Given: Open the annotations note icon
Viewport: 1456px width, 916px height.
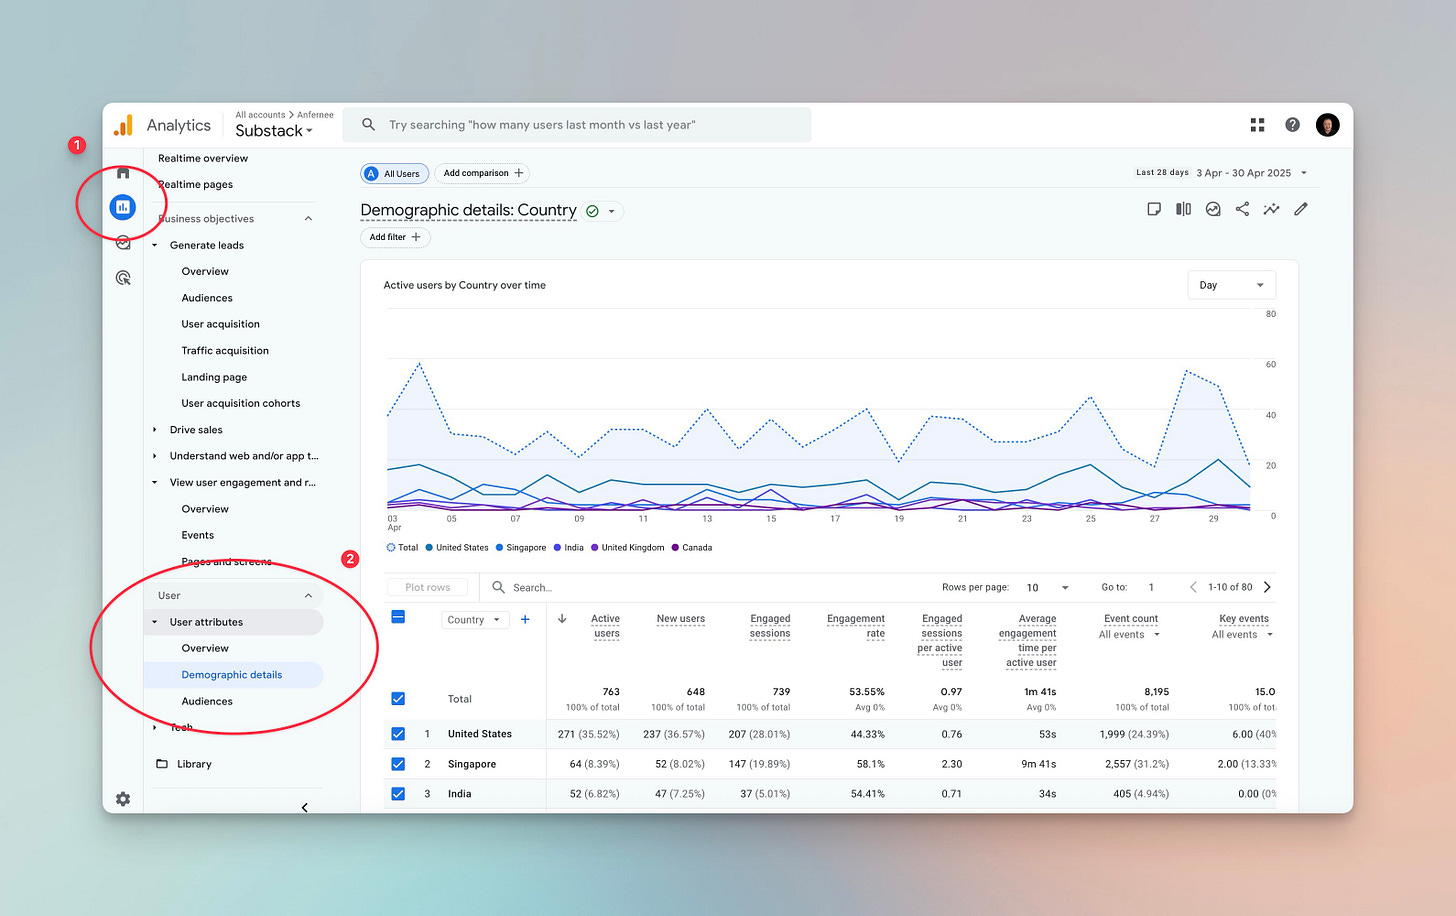Looking at the screenshot, I should click(x=1154, y=209).
